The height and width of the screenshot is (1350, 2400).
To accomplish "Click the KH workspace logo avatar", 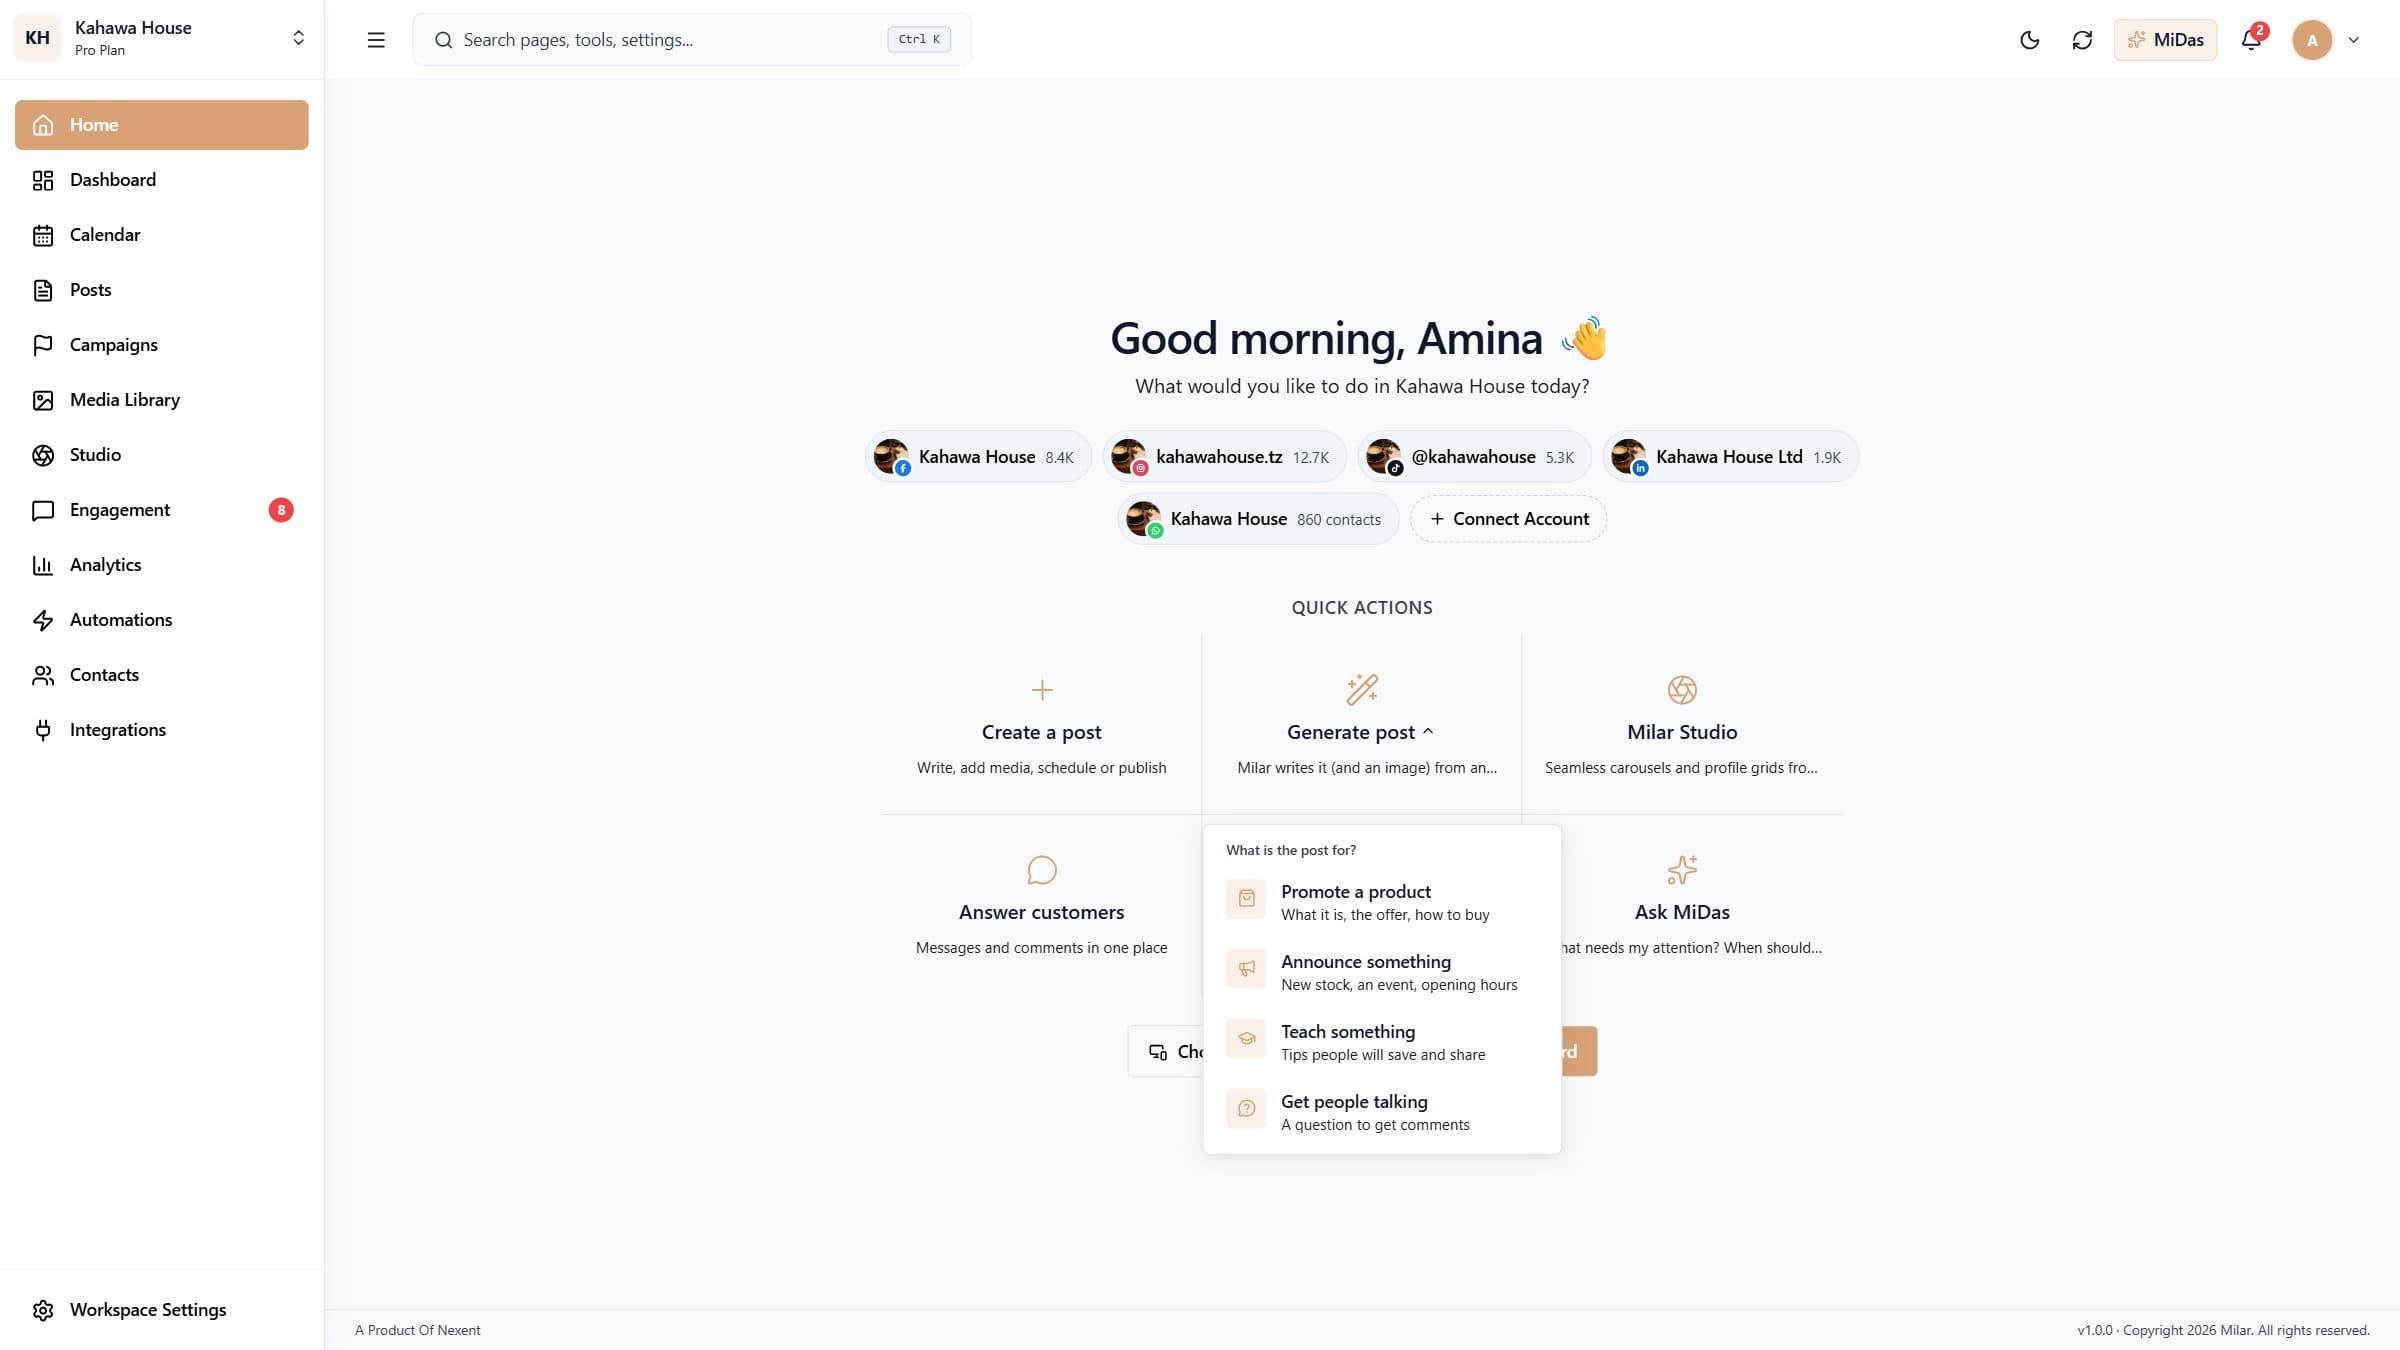I will tap(38, 38).
